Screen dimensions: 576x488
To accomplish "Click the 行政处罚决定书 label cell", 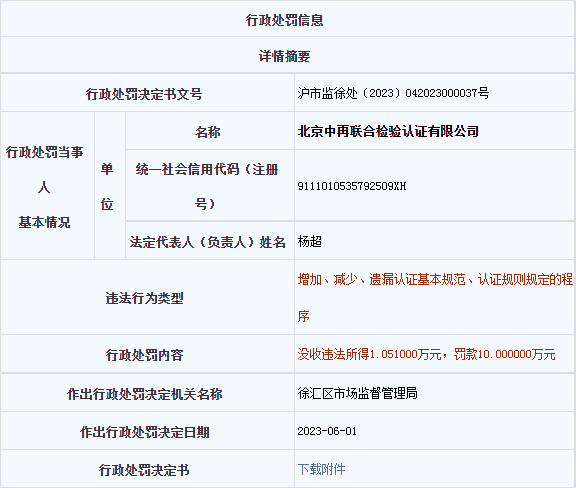I will (x=147, y=469).
